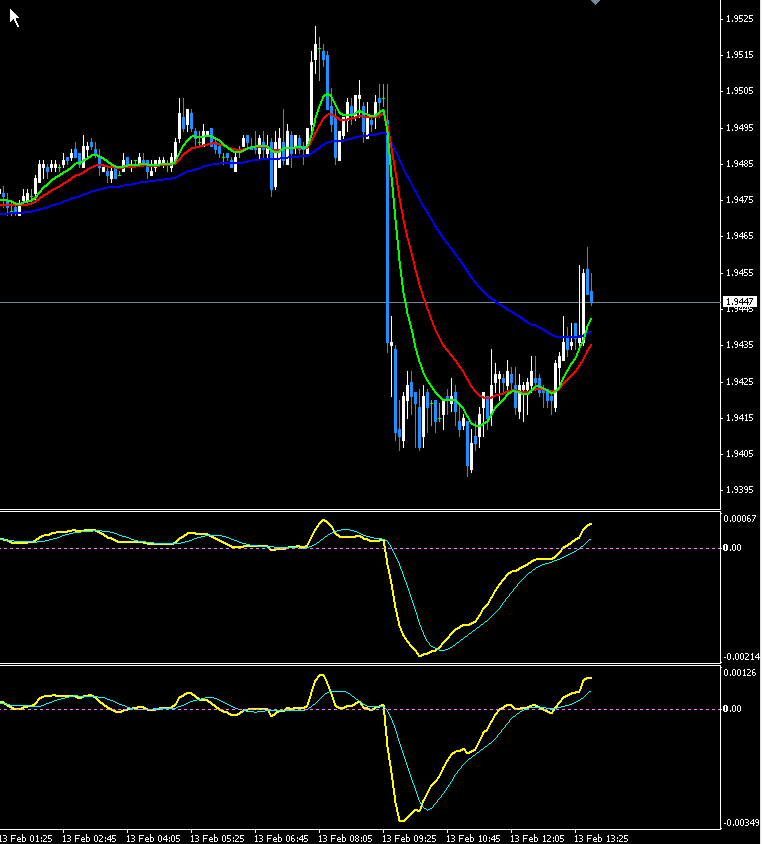Click the 1.9395 price scale label
Image resolution: width=762 pixels, height=844 pixels.
pyautogui.click(x=739, y=490)
